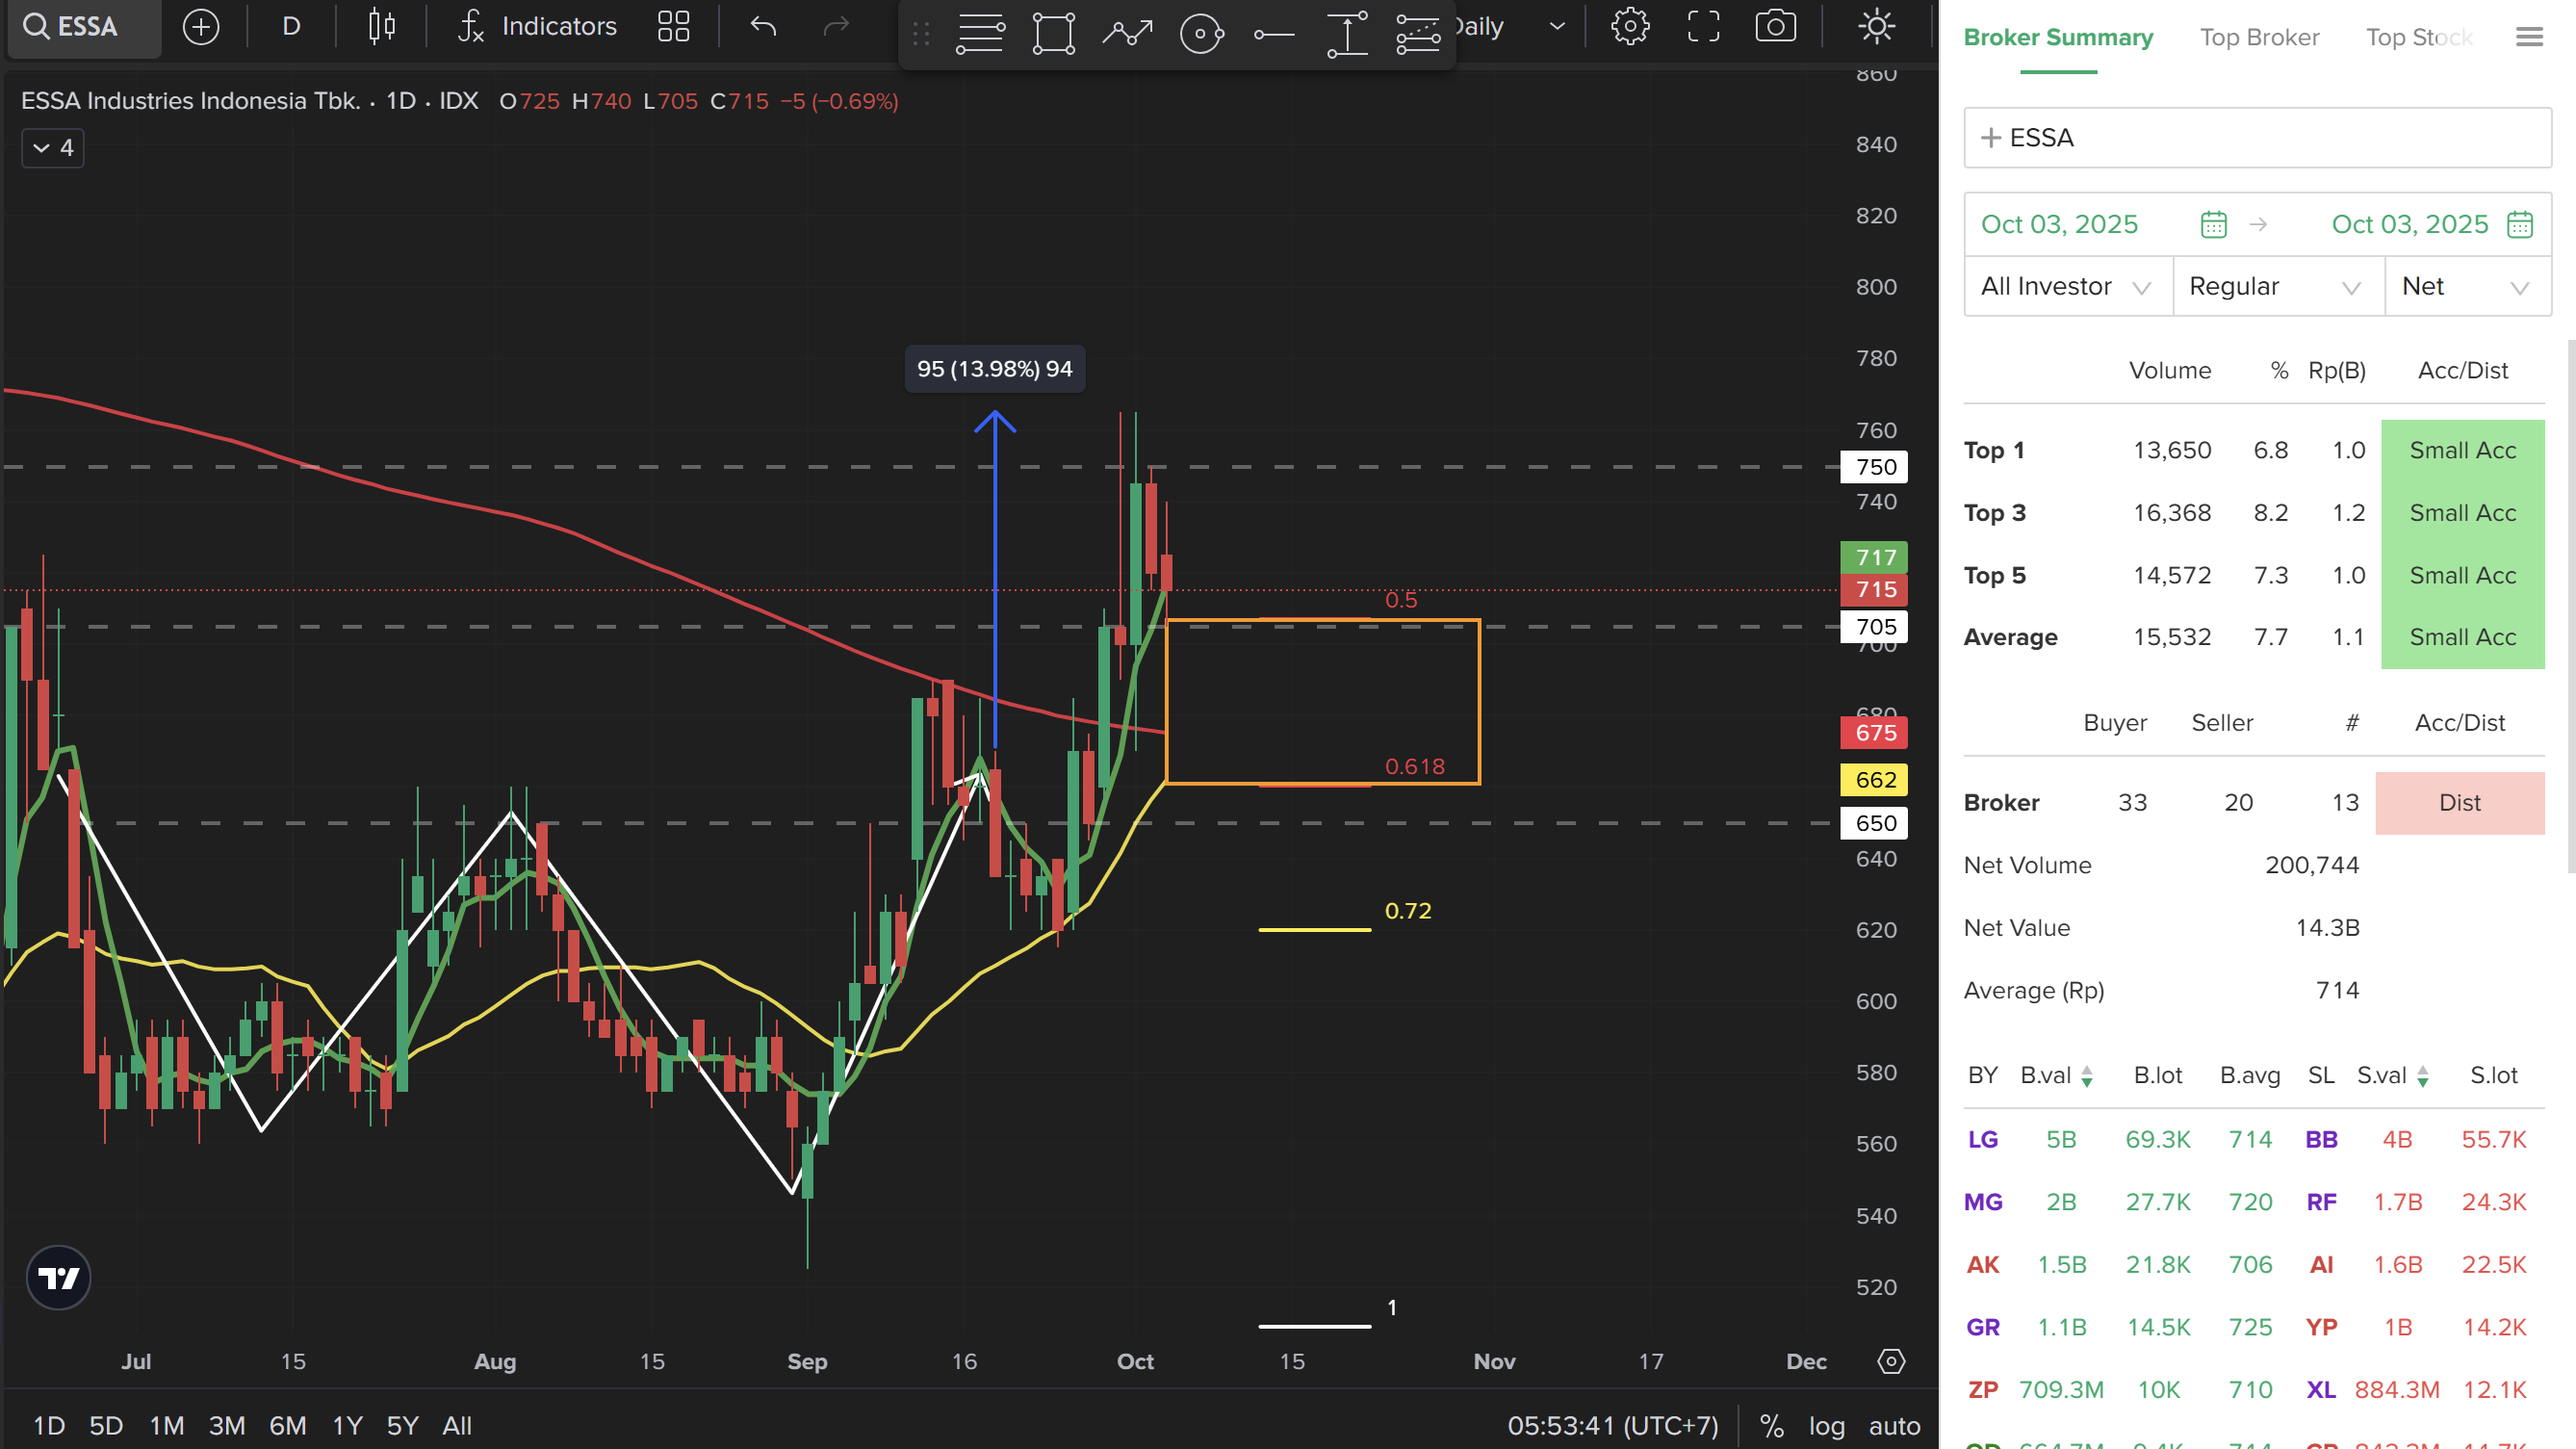Viewport: 2576px width, 1449px height.
Task: Open the candlestick chart type selector
Action: tap(381, 27)
